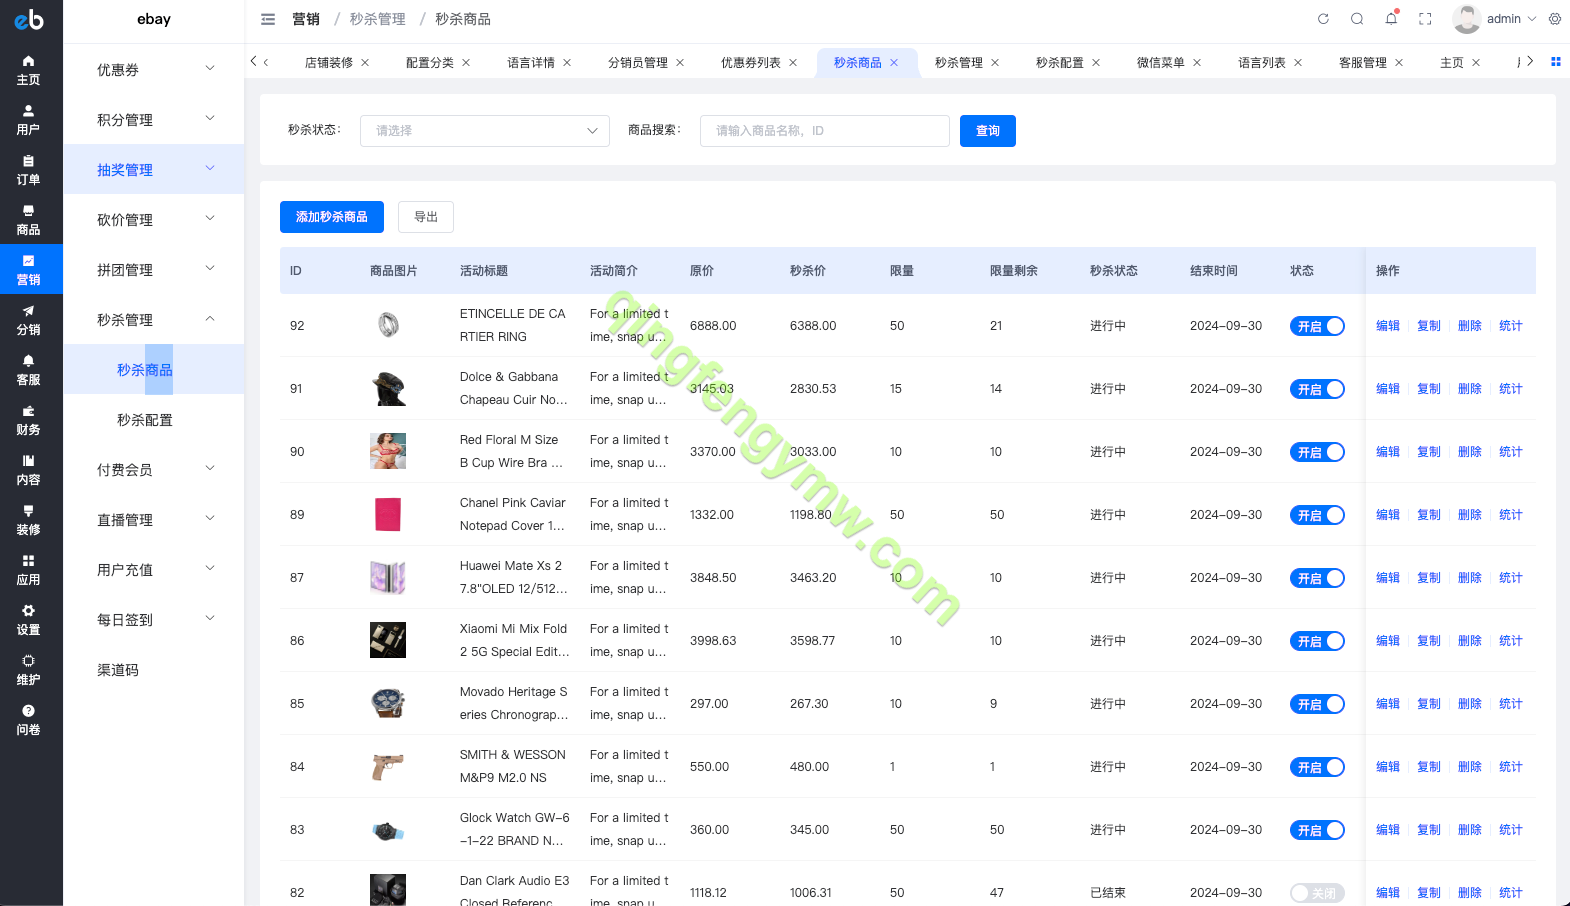Screen dimensions: 1570x906
Task: Open the 设置 settings sidebar icon
Action: pos(29,620)
